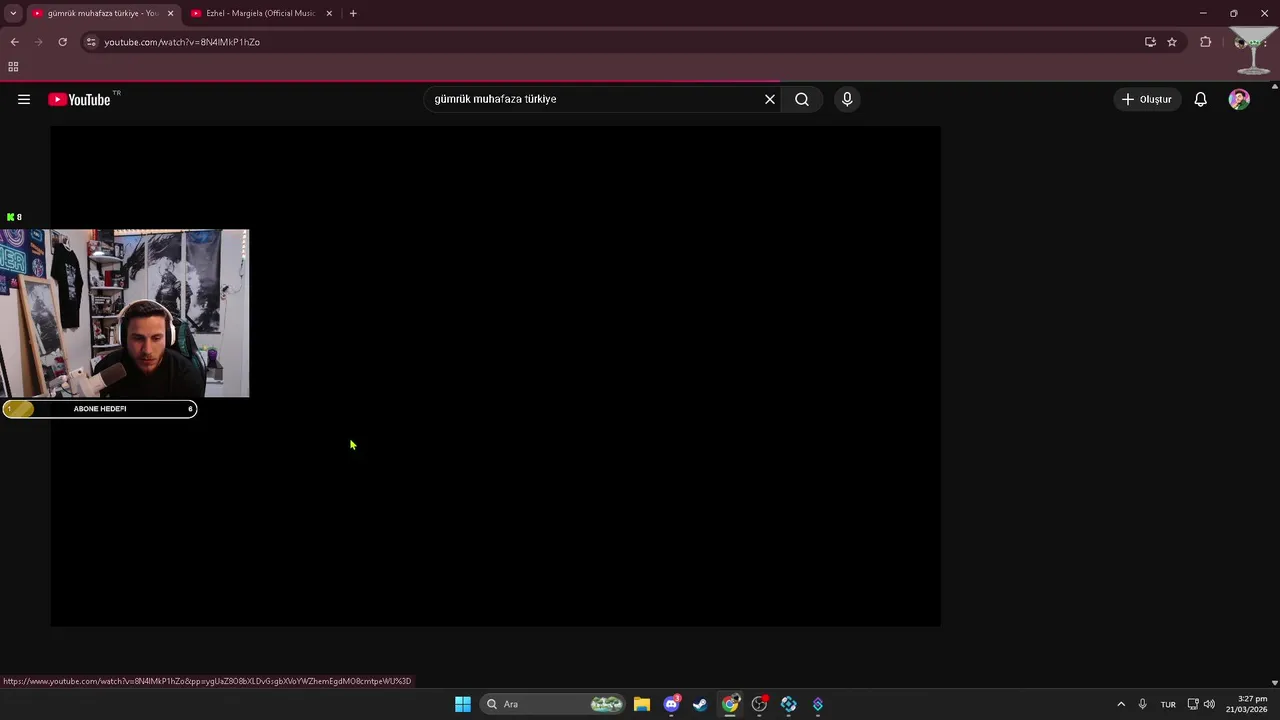Image resolution: width=1280 pixels, height=720 pixels.
Task: Click the webcam overlay thumbnail
Action: (x=124, y=313)
